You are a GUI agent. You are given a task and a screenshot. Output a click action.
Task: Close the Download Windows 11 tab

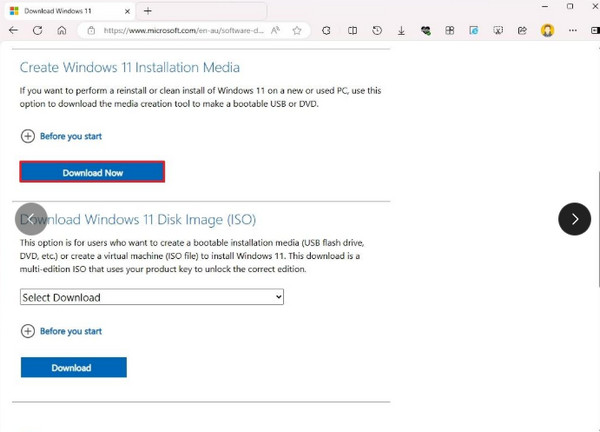tap(127, 11)
